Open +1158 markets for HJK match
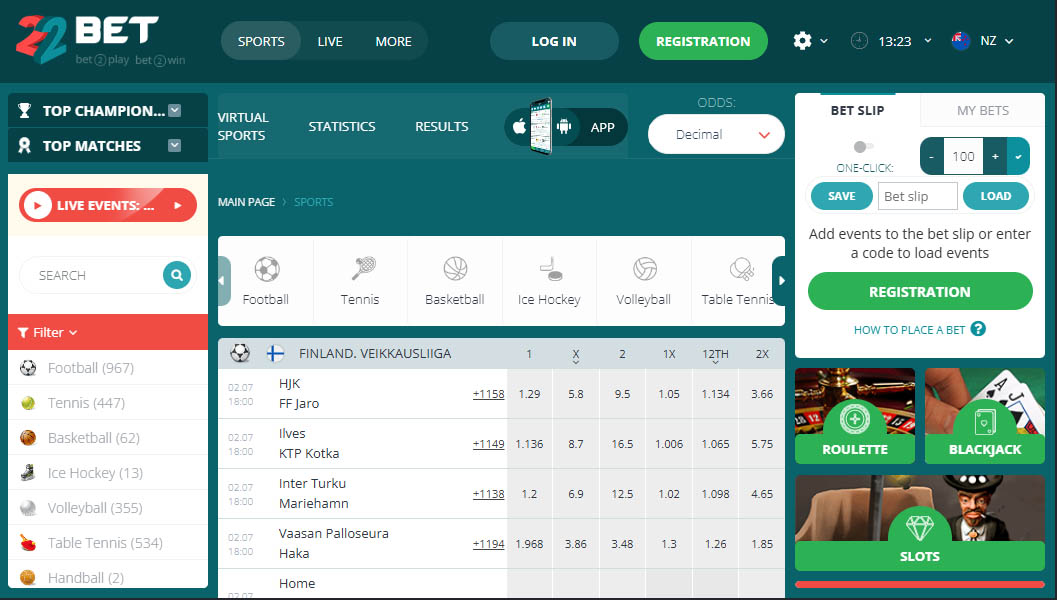This screenshot has width=1057, height=600. (488, 394)
